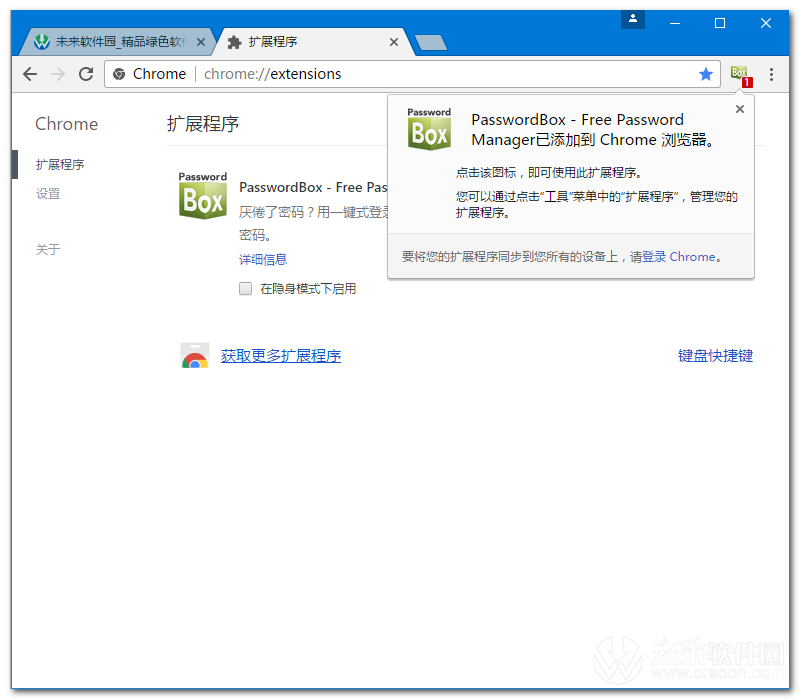The image size is (800, 700).
Task: Enable 在隐身模式下启用 checkbox
Action: tap(245, 289)
